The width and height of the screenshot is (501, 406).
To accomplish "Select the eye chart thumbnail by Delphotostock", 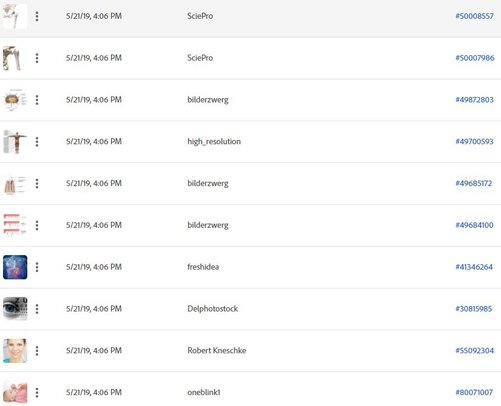I will tap(15, 309).
